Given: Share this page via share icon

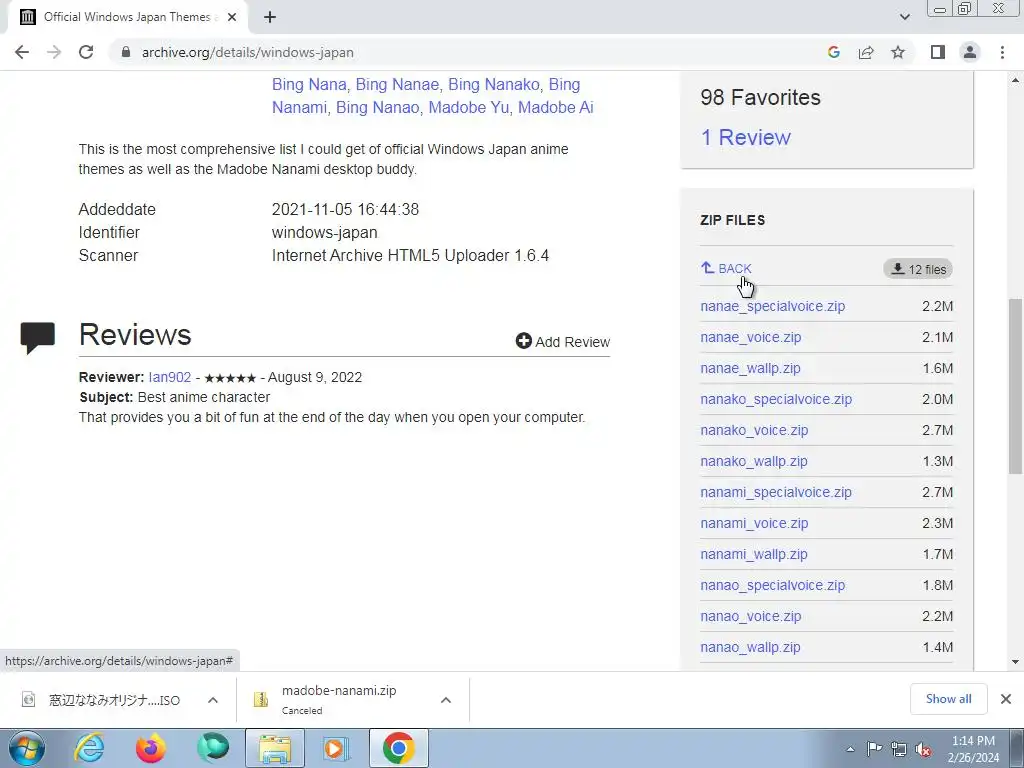Looking at the screenshot, I should pos(866,52).
